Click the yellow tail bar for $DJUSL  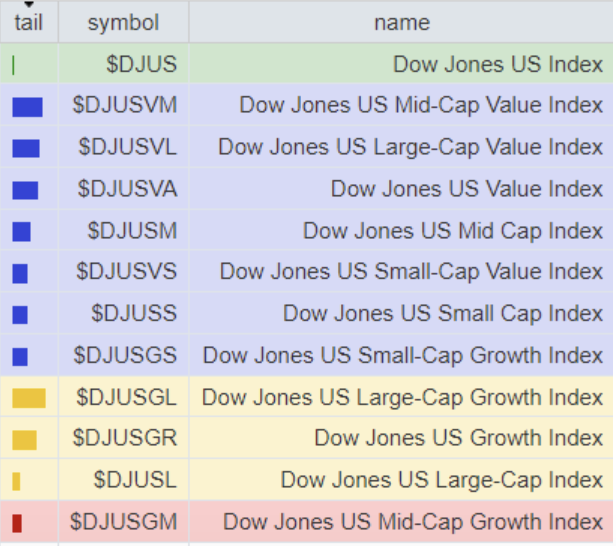click(16, 481)
